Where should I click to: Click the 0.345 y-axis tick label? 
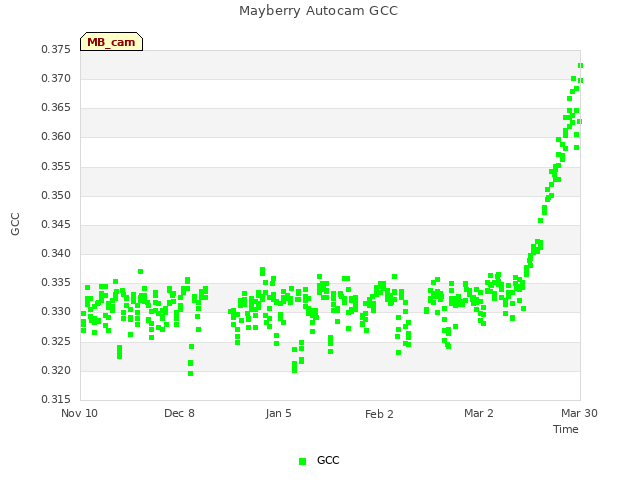click(56, 224)
